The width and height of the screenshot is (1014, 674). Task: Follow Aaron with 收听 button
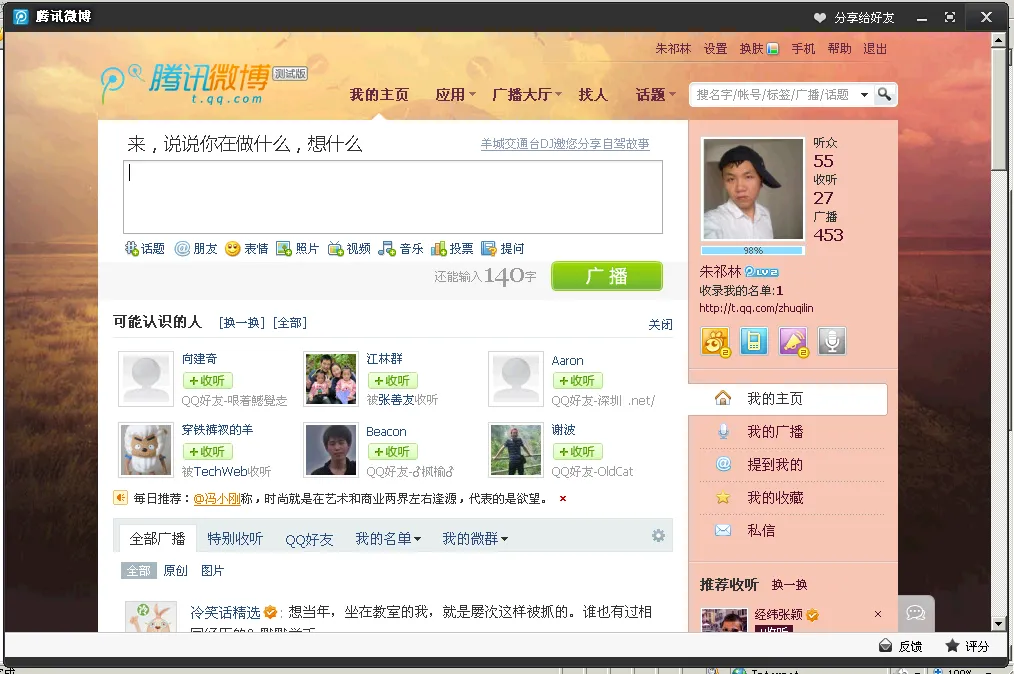pyautogui.click(x=577, y=381)
